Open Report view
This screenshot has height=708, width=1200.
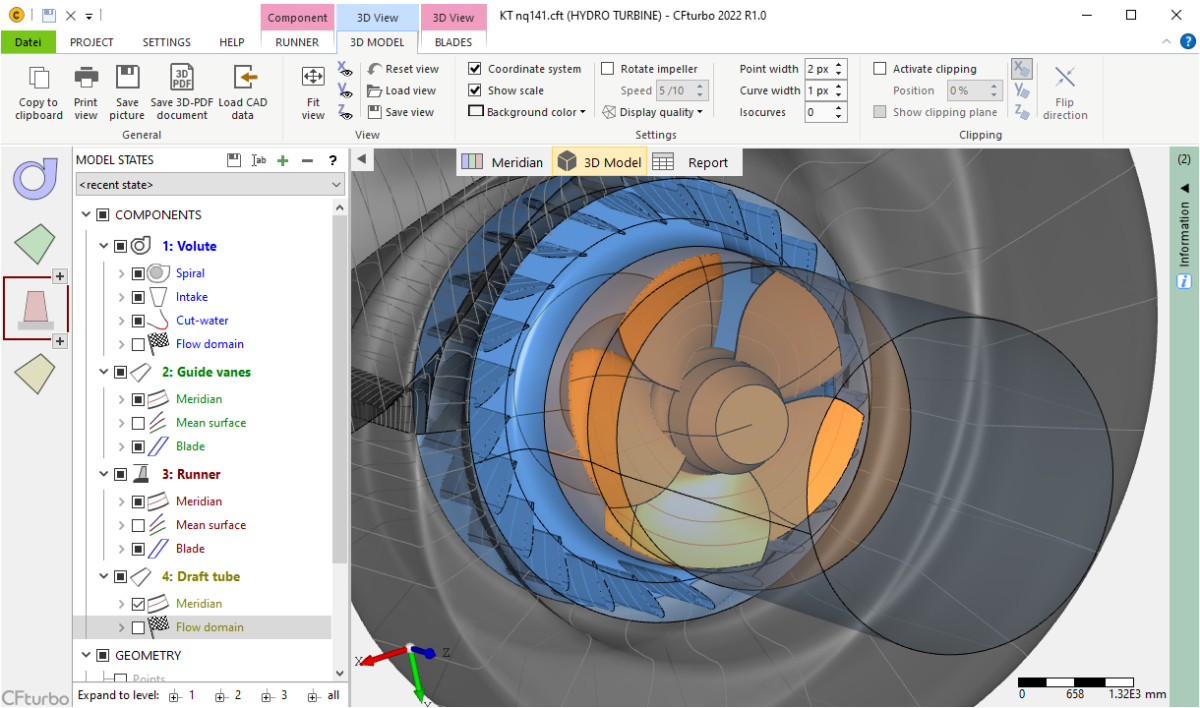click(691, 162)
